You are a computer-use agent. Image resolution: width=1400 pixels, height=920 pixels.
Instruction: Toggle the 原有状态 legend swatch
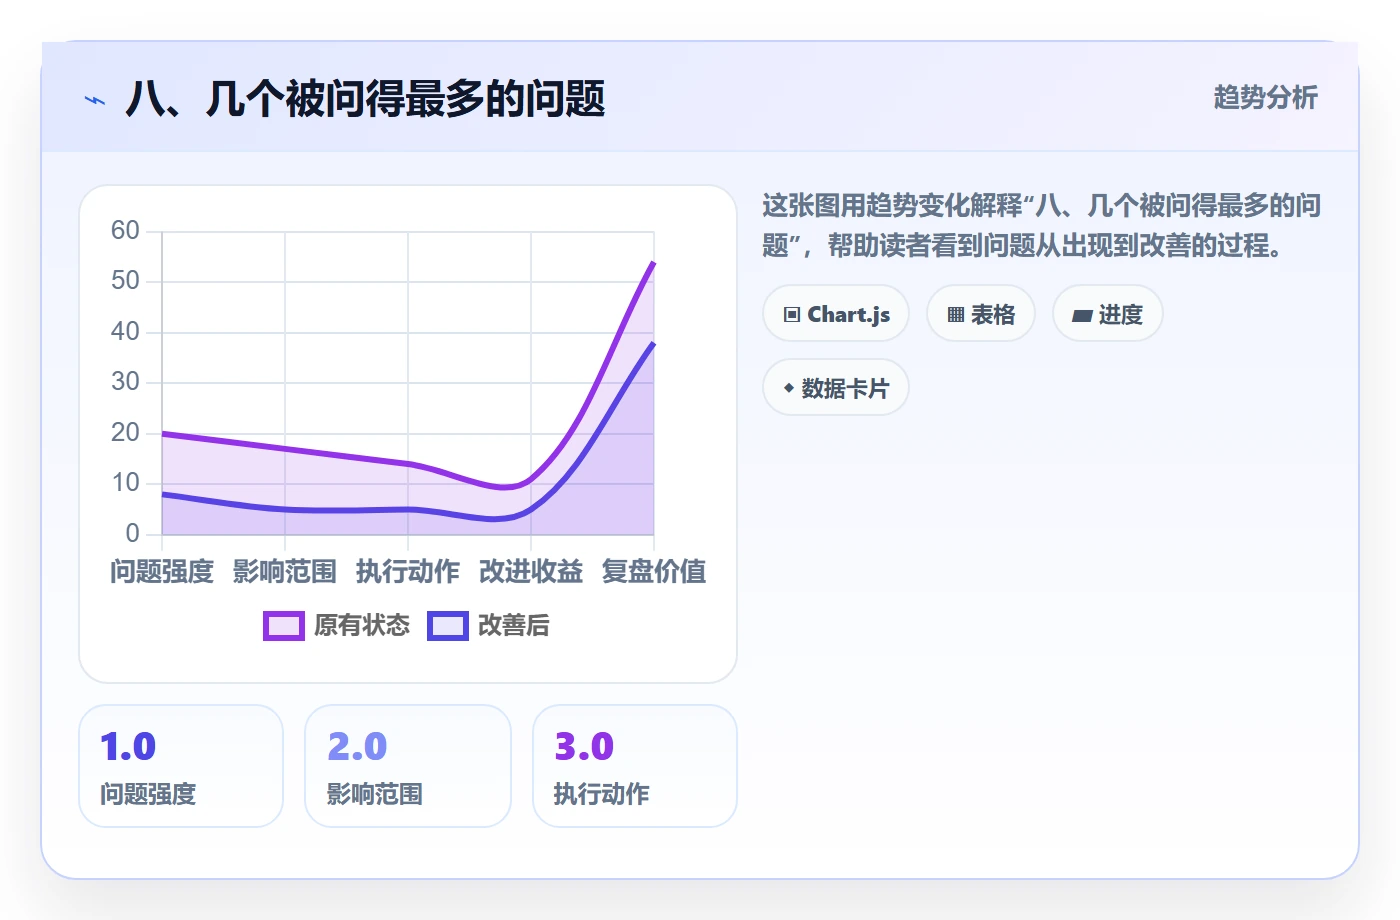[284, 626]
